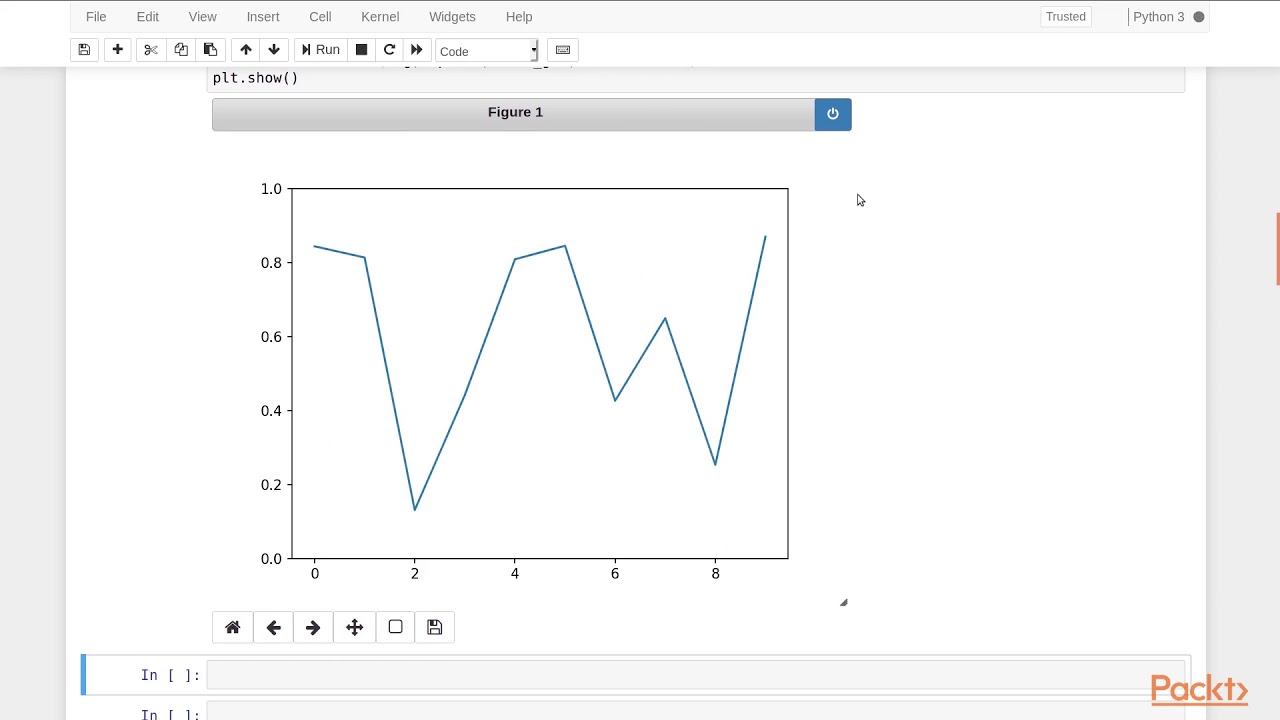Stop figure interaction with power button
Image resolution: width=1280 pixels, height=720 pixels.
tap(833, 114)
